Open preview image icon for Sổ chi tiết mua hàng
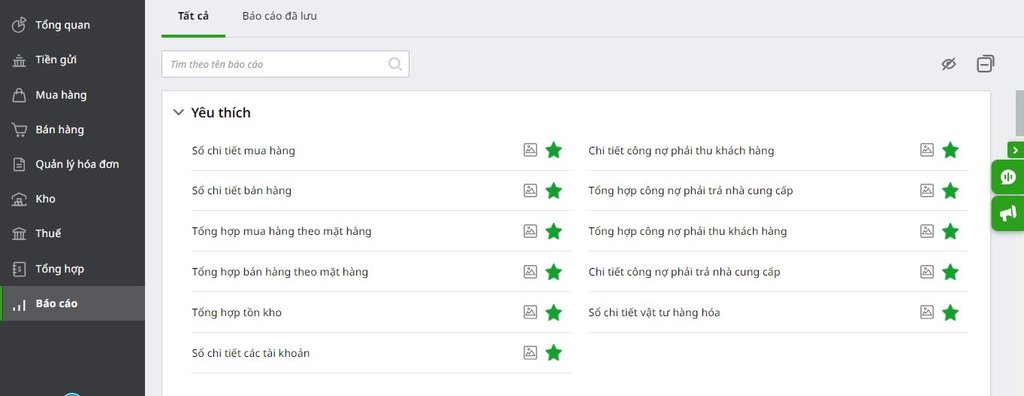The width and height of the screenshot is (1024, 396). 530,150
